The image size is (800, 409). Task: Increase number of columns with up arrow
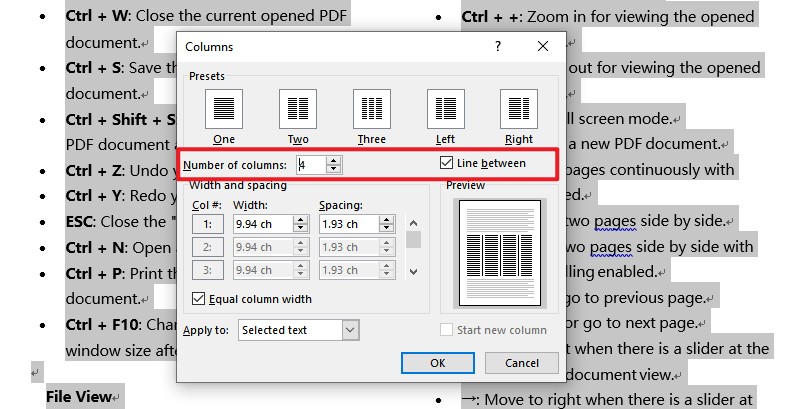point(334,161)
